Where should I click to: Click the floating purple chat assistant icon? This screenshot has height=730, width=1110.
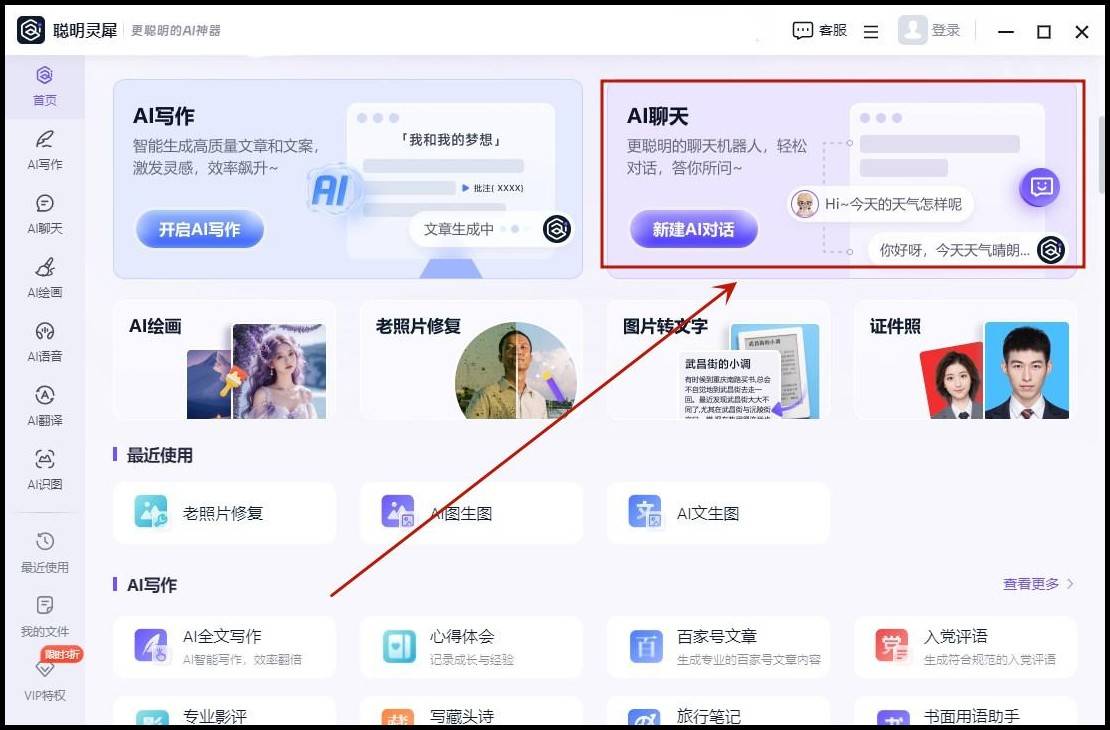pos(1040,187)
